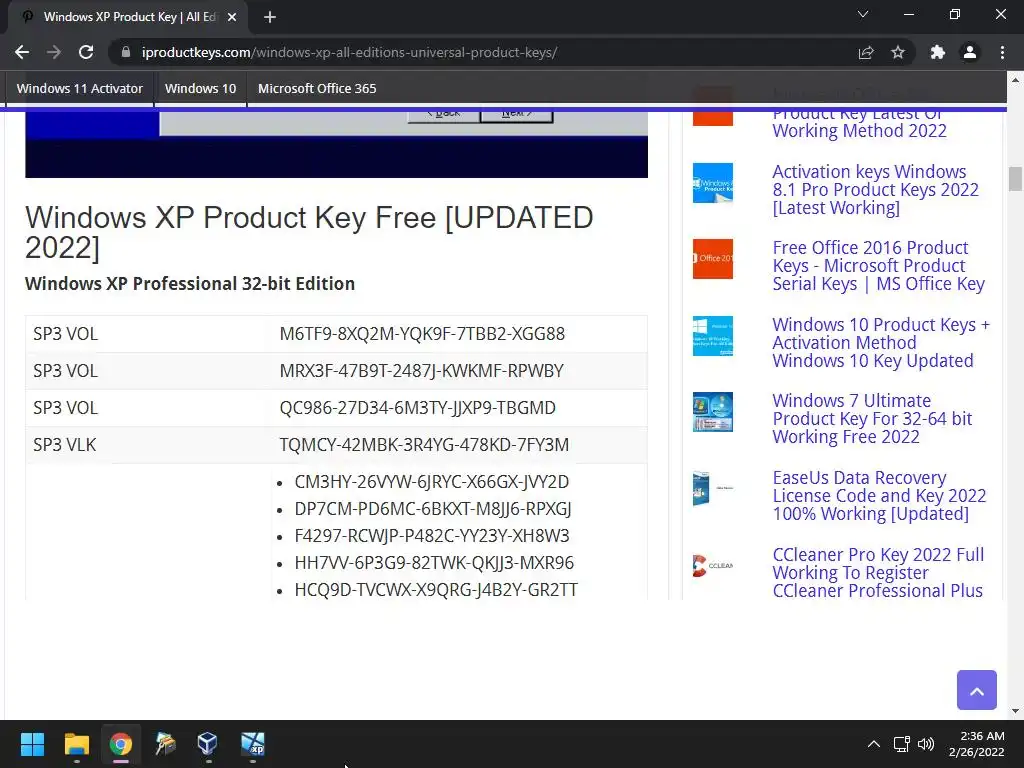Click the forward navigation arrow
The height and width of the screenshot is (768, 1024).
[x=54, y=52]
